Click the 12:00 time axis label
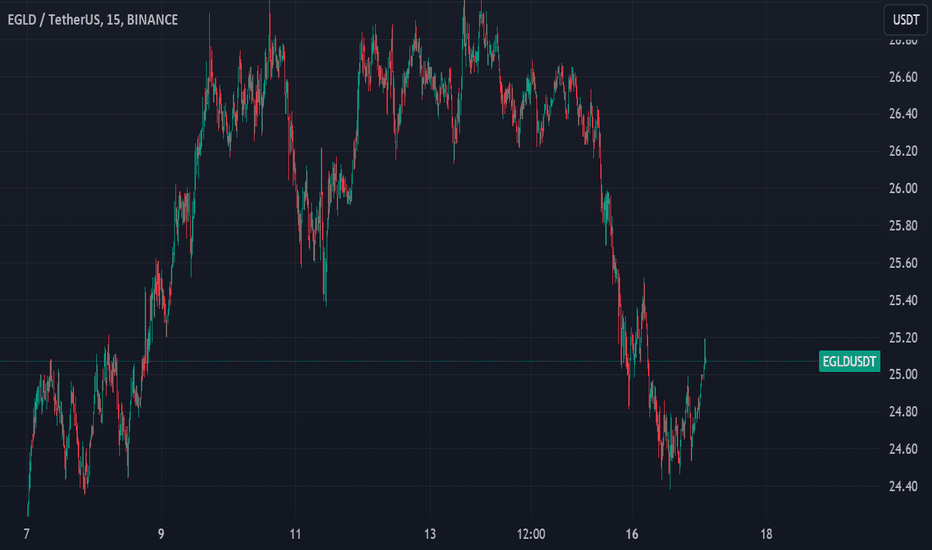Screen dimensions: 932x550 point(531,534)
